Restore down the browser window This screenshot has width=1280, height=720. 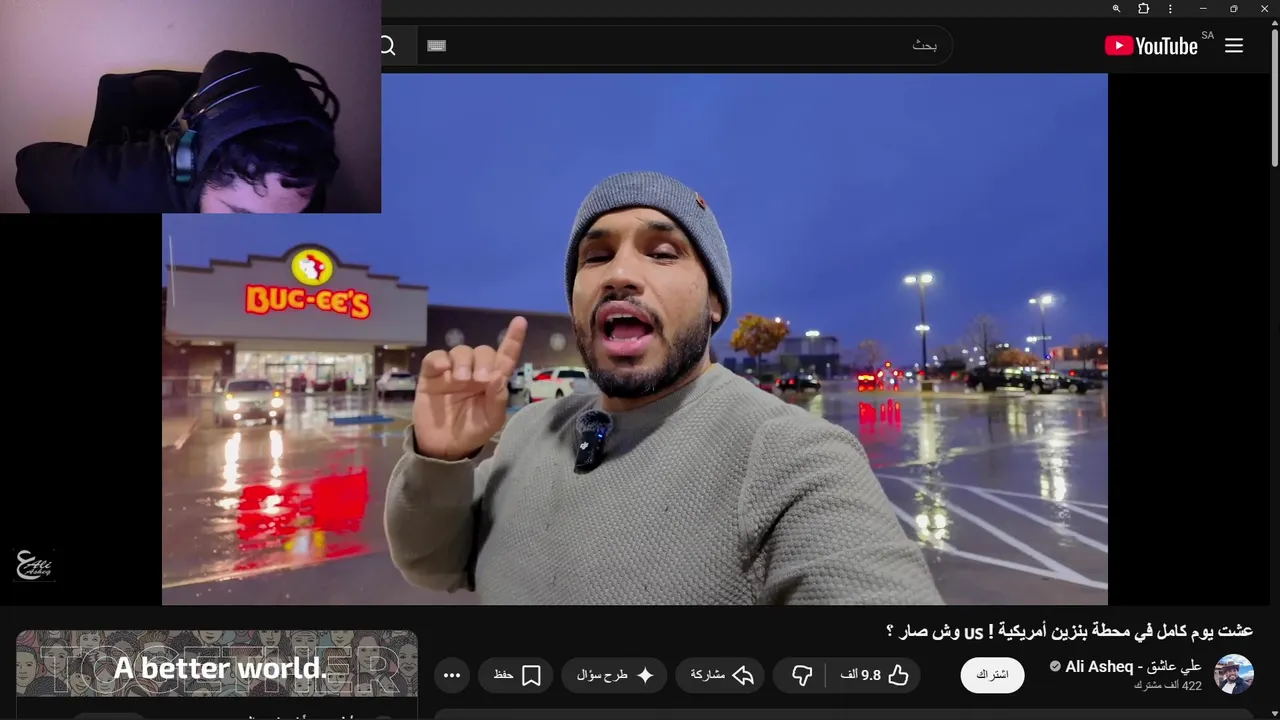(x=1233, y=9)
